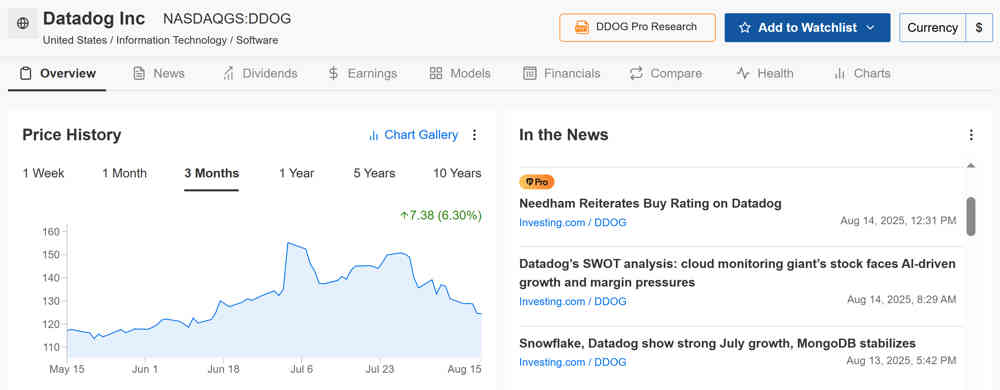Change the Currency dollar selector

979,28
